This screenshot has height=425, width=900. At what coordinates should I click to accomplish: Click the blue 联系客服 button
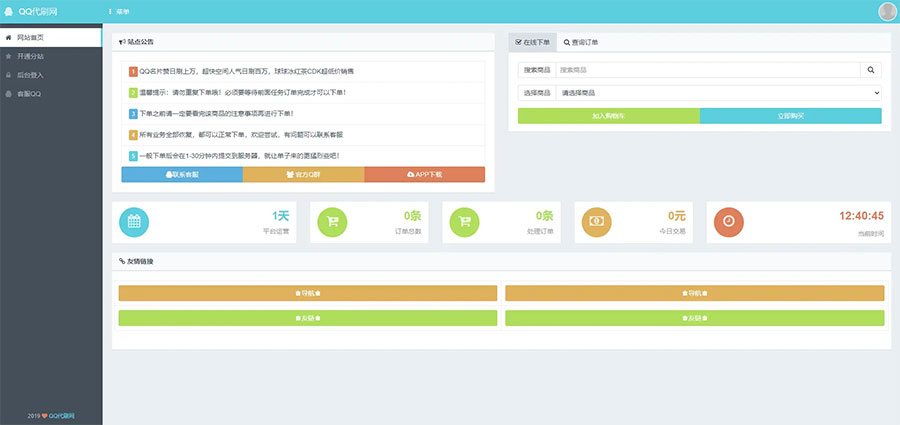click(x=182, y=175)
